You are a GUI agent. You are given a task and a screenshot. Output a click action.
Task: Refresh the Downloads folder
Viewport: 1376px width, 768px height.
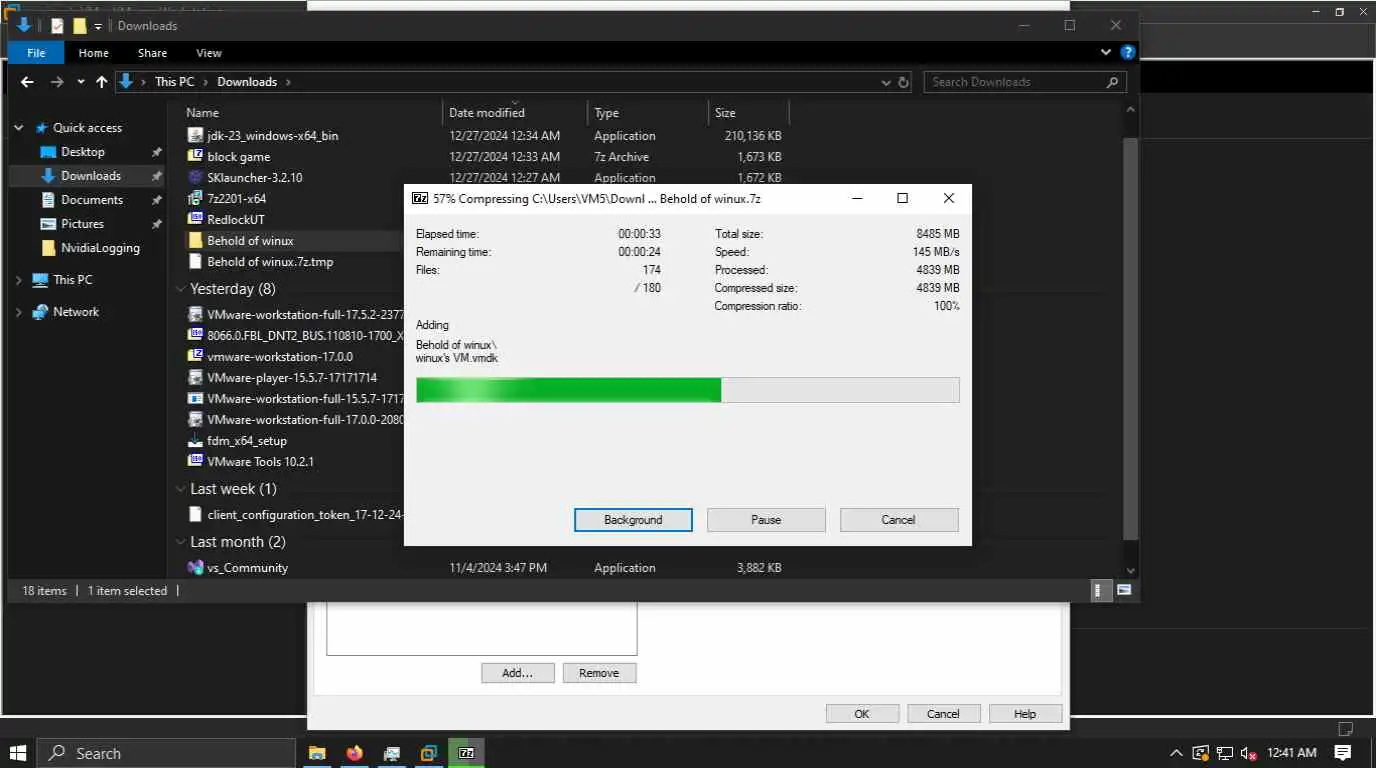click(x=904, y=82)
